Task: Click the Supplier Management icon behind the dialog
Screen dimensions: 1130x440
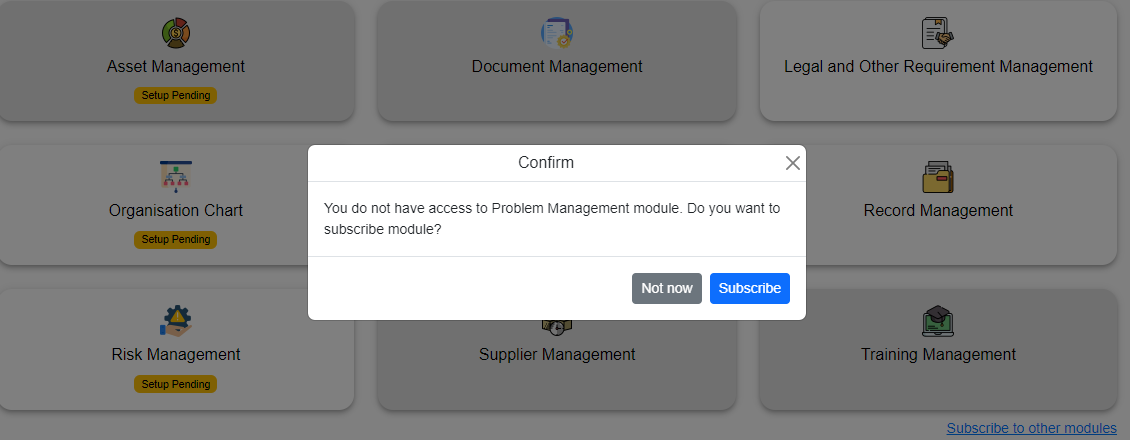Action: [x=557, y=327]
